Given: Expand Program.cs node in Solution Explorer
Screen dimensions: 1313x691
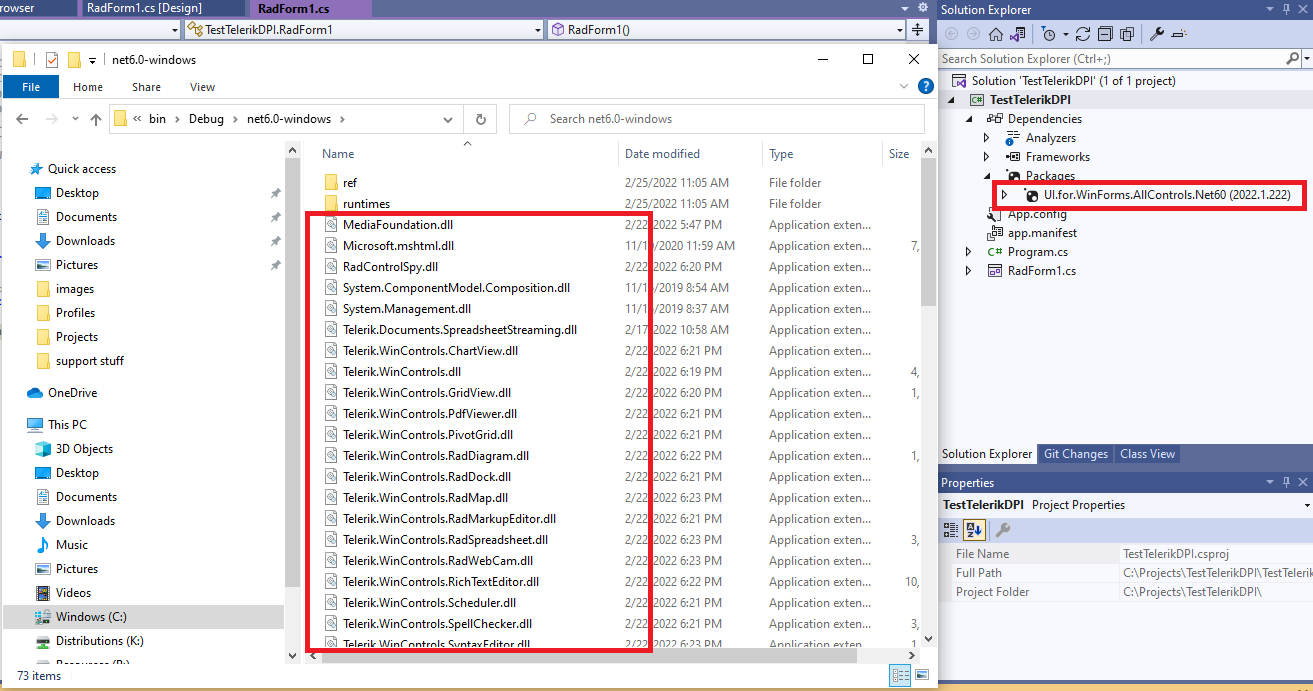Looking at the screenshot, I should (967, 252).
